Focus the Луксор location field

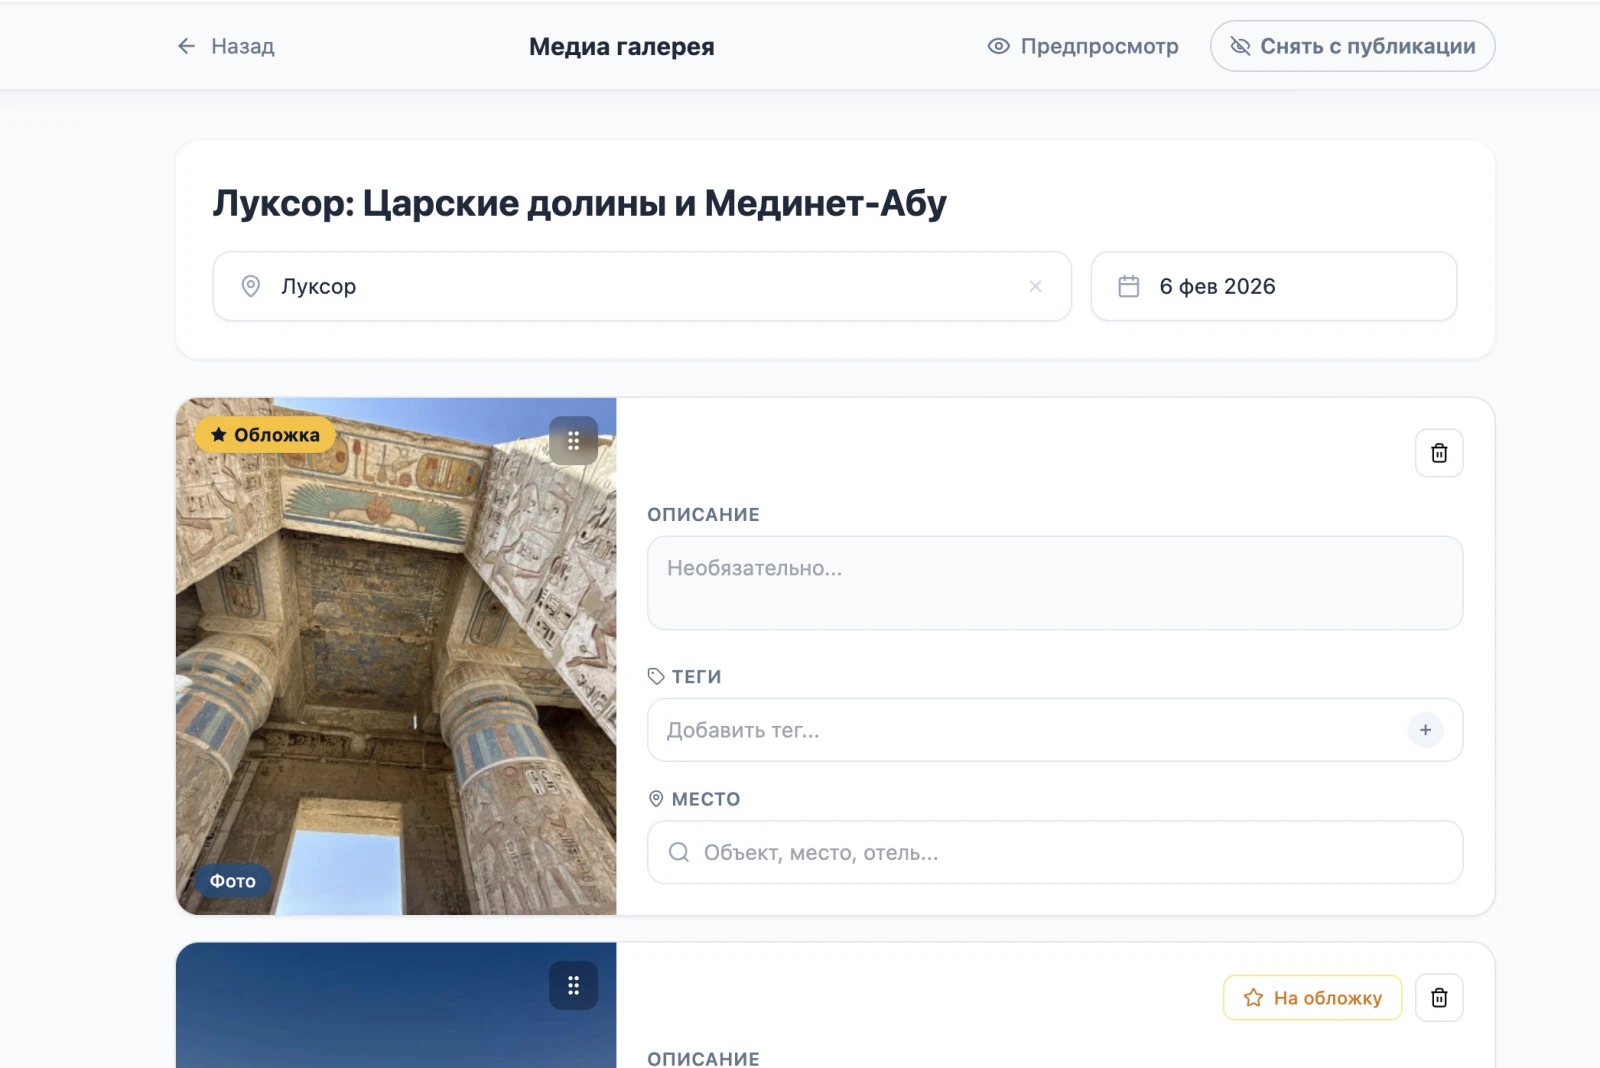pos(642,286)
